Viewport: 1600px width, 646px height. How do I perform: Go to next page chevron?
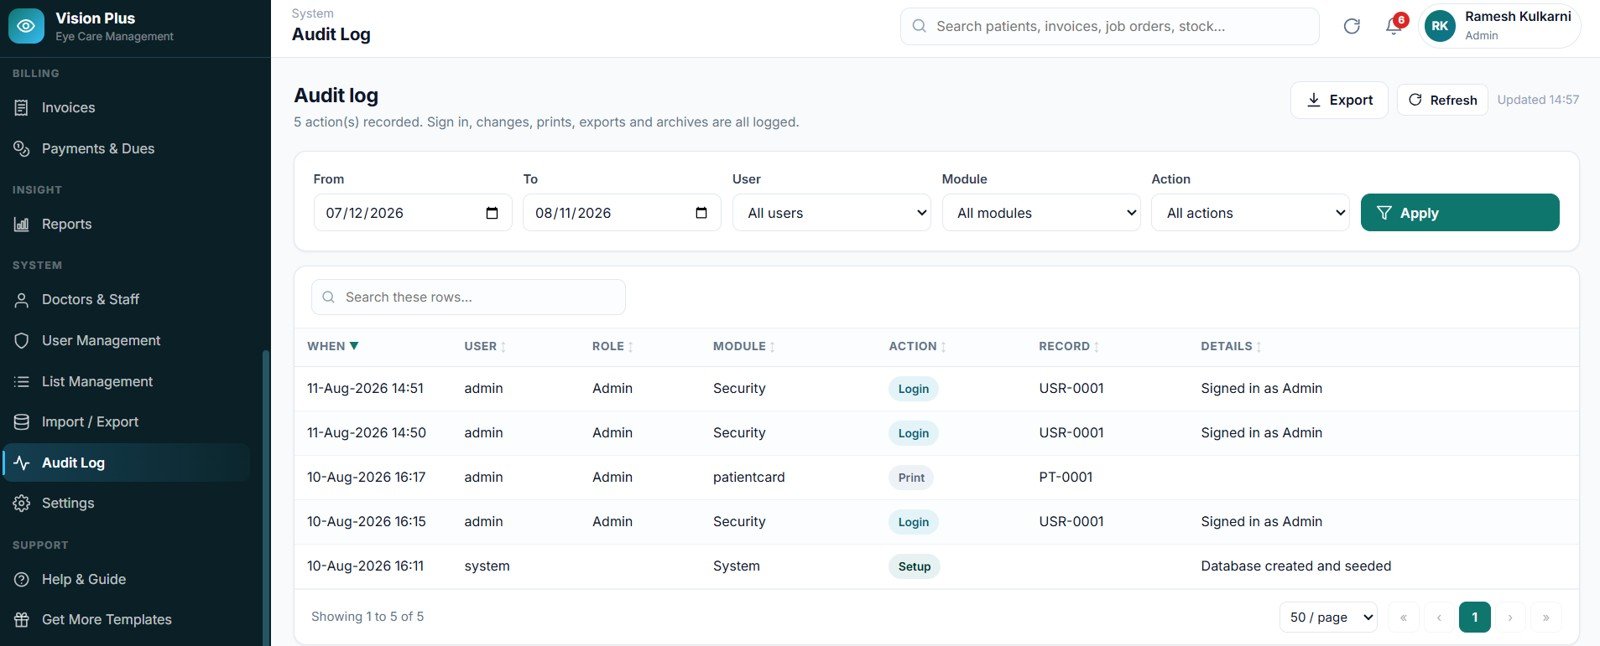[1510, 617]
